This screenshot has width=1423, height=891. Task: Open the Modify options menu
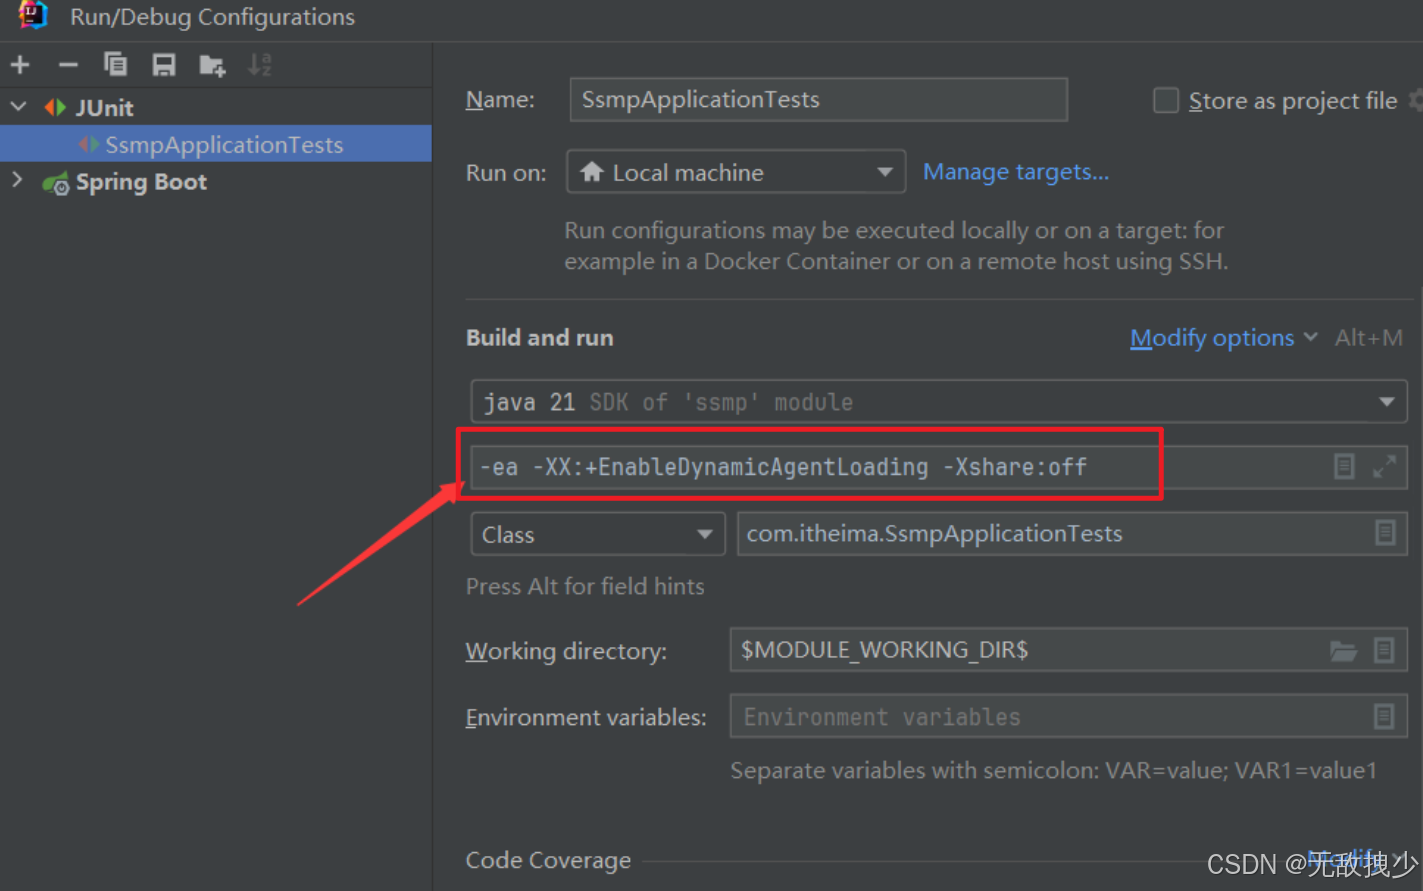(1213, 337)
